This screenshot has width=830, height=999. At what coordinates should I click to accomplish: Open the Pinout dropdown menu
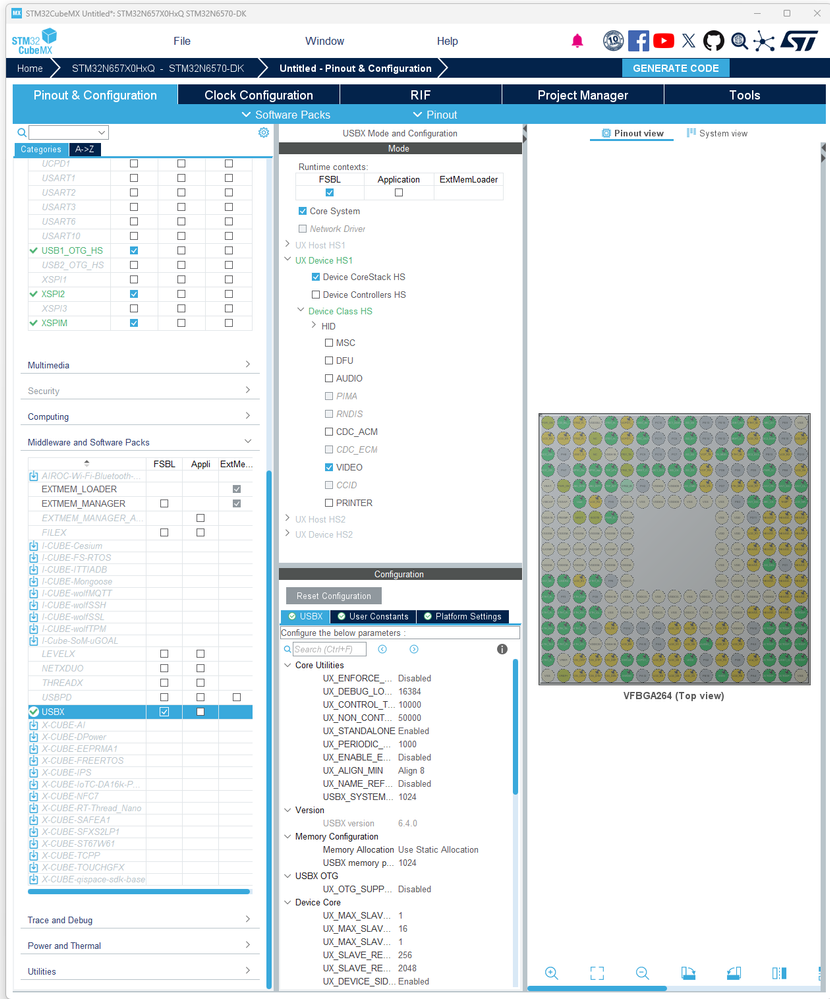pyautogui.click(x=435, y=115)
